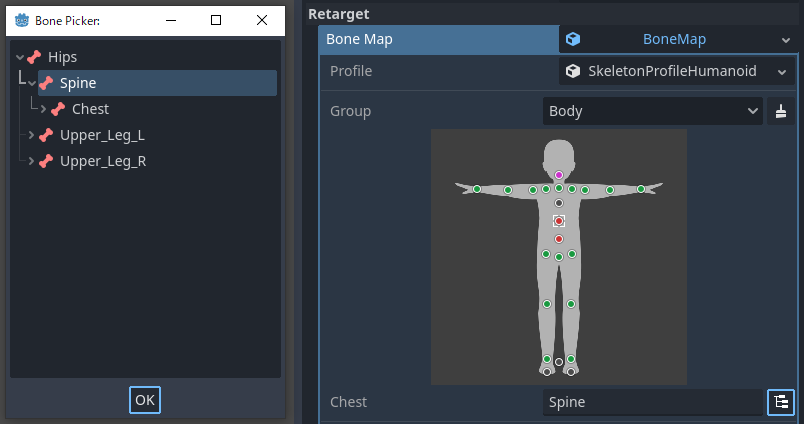Expand the Upper_Leg_L tree node

(x=31, y=135)
